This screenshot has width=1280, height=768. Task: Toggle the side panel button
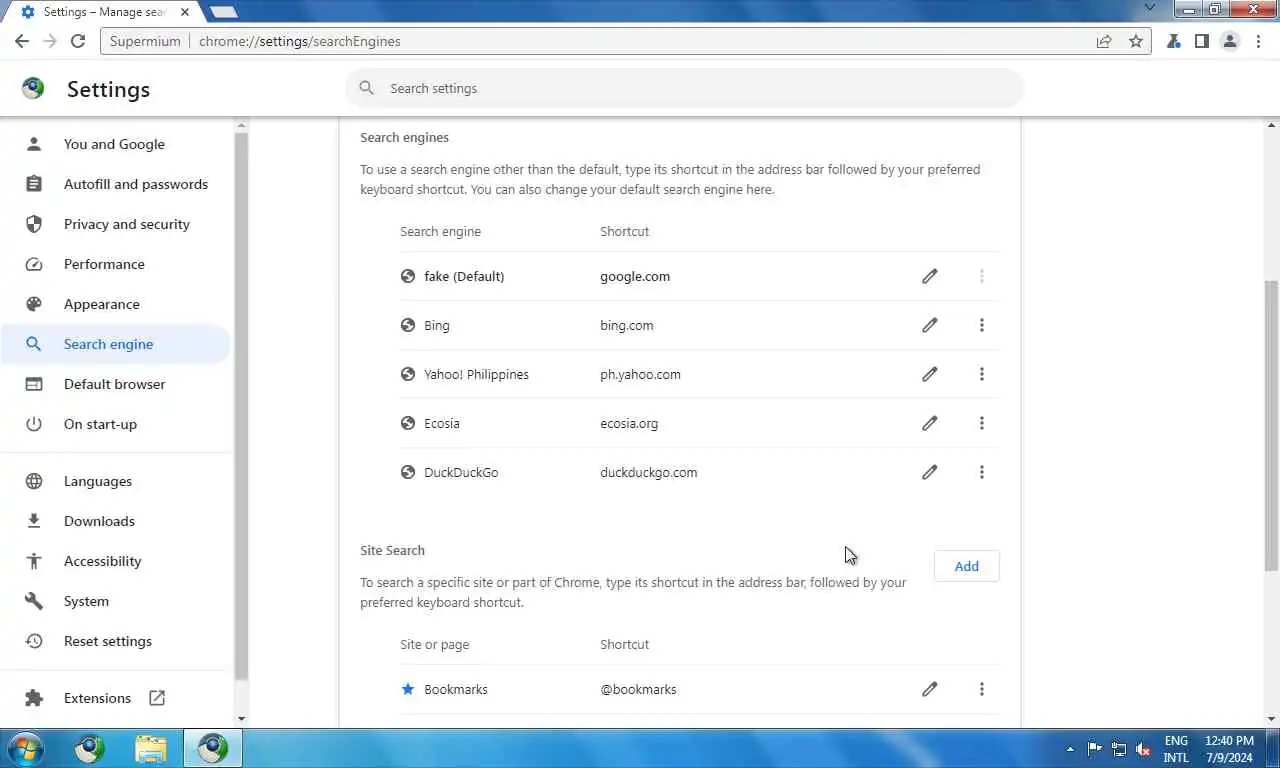click(x=1202, y=41)
